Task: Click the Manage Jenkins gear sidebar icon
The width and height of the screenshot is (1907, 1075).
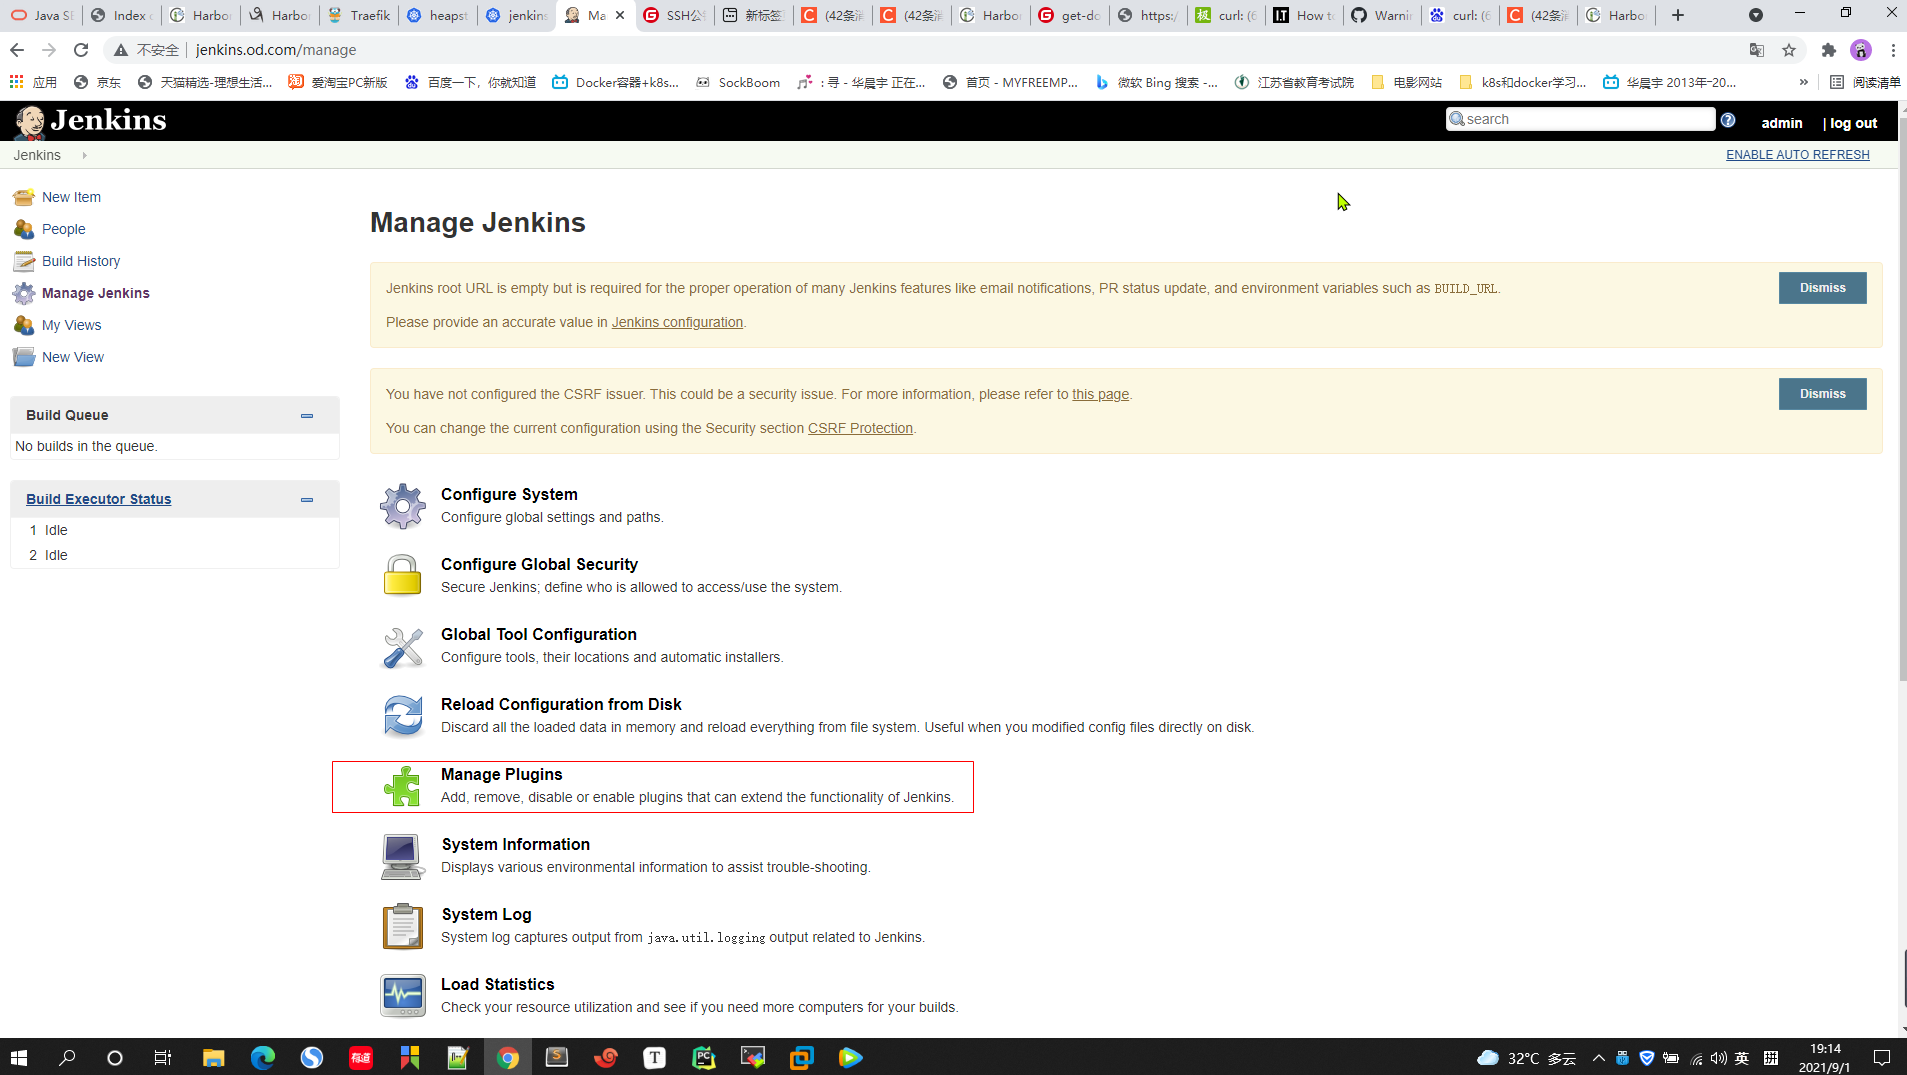Action: click(24, 293)
